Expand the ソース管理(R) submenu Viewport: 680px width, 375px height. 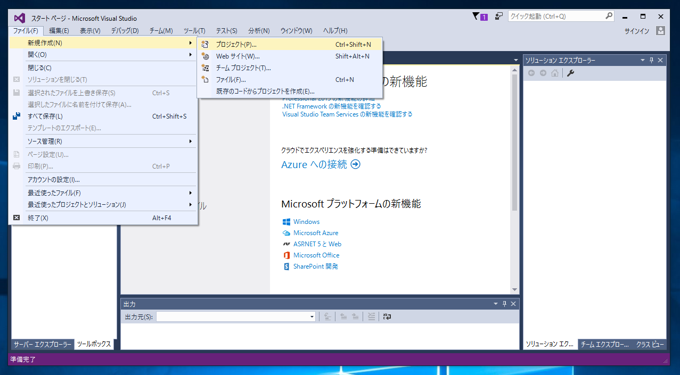point(103,141)
